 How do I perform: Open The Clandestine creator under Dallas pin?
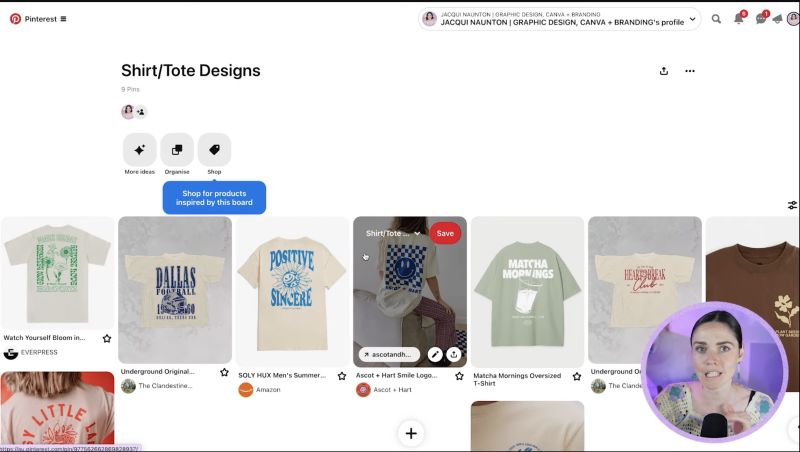pos(165,386)
